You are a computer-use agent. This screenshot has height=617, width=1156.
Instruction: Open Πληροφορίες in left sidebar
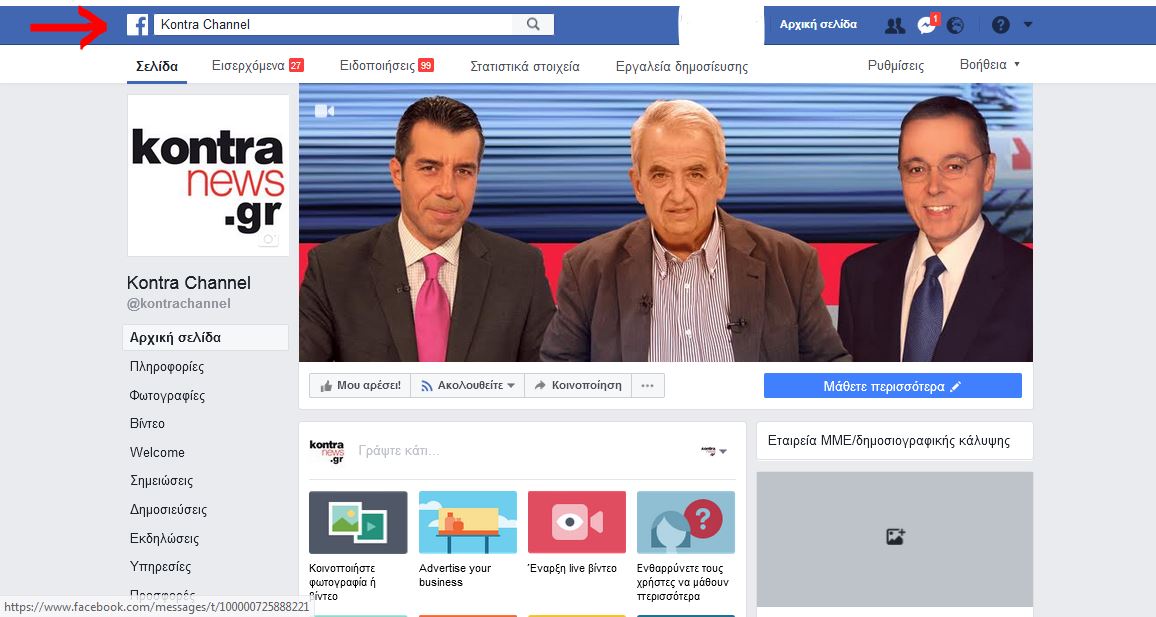167,366
